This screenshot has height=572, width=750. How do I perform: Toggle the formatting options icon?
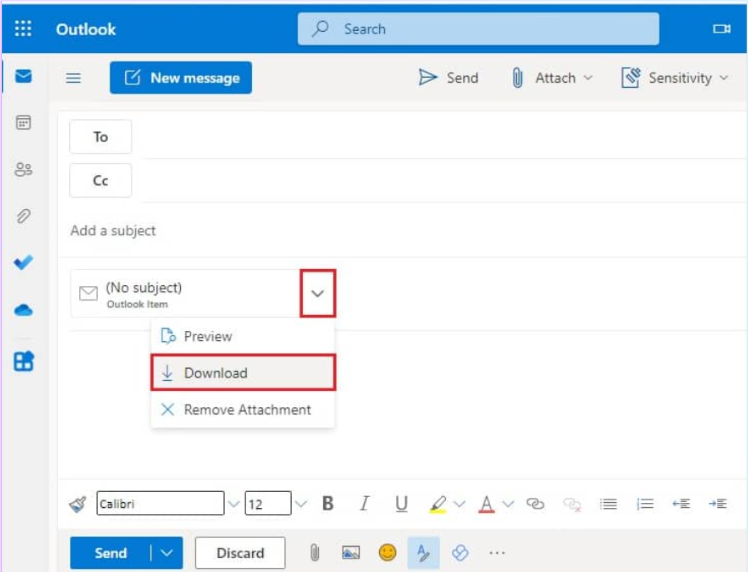[423, 553]
